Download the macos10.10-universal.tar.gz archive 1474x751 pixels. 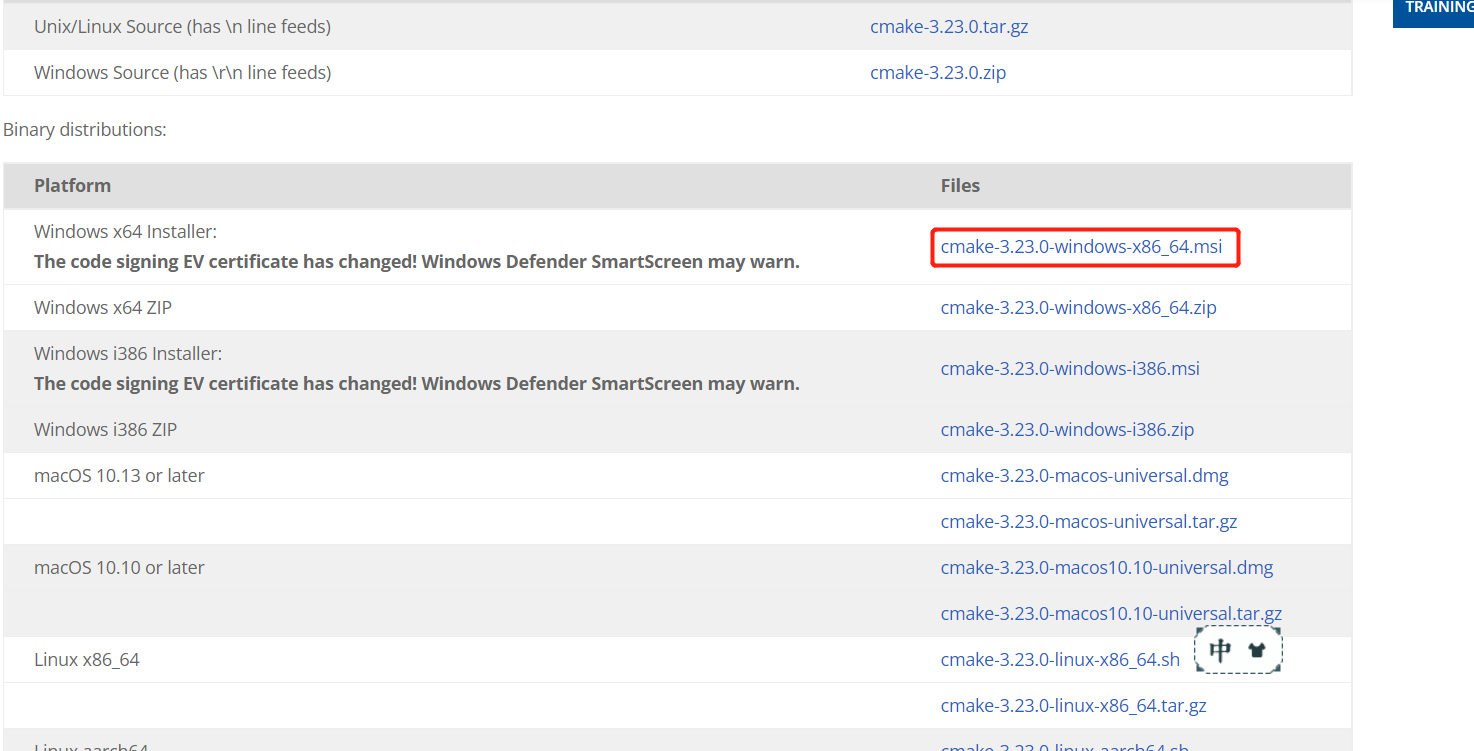[1111, 614]
